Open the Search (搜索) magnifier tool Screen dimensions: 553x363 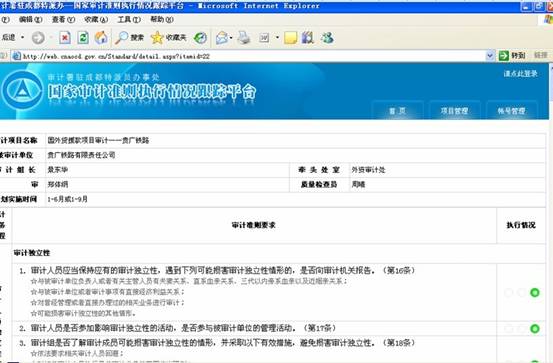129,37
